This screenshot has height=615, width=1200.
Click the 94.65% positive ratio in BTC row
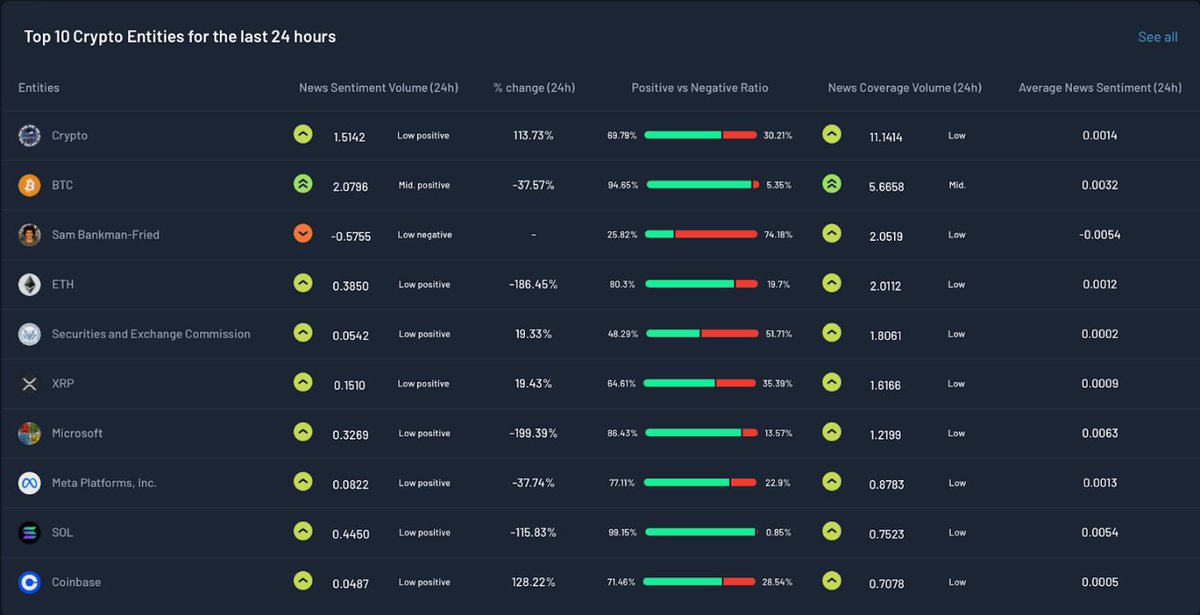(623, 185)
